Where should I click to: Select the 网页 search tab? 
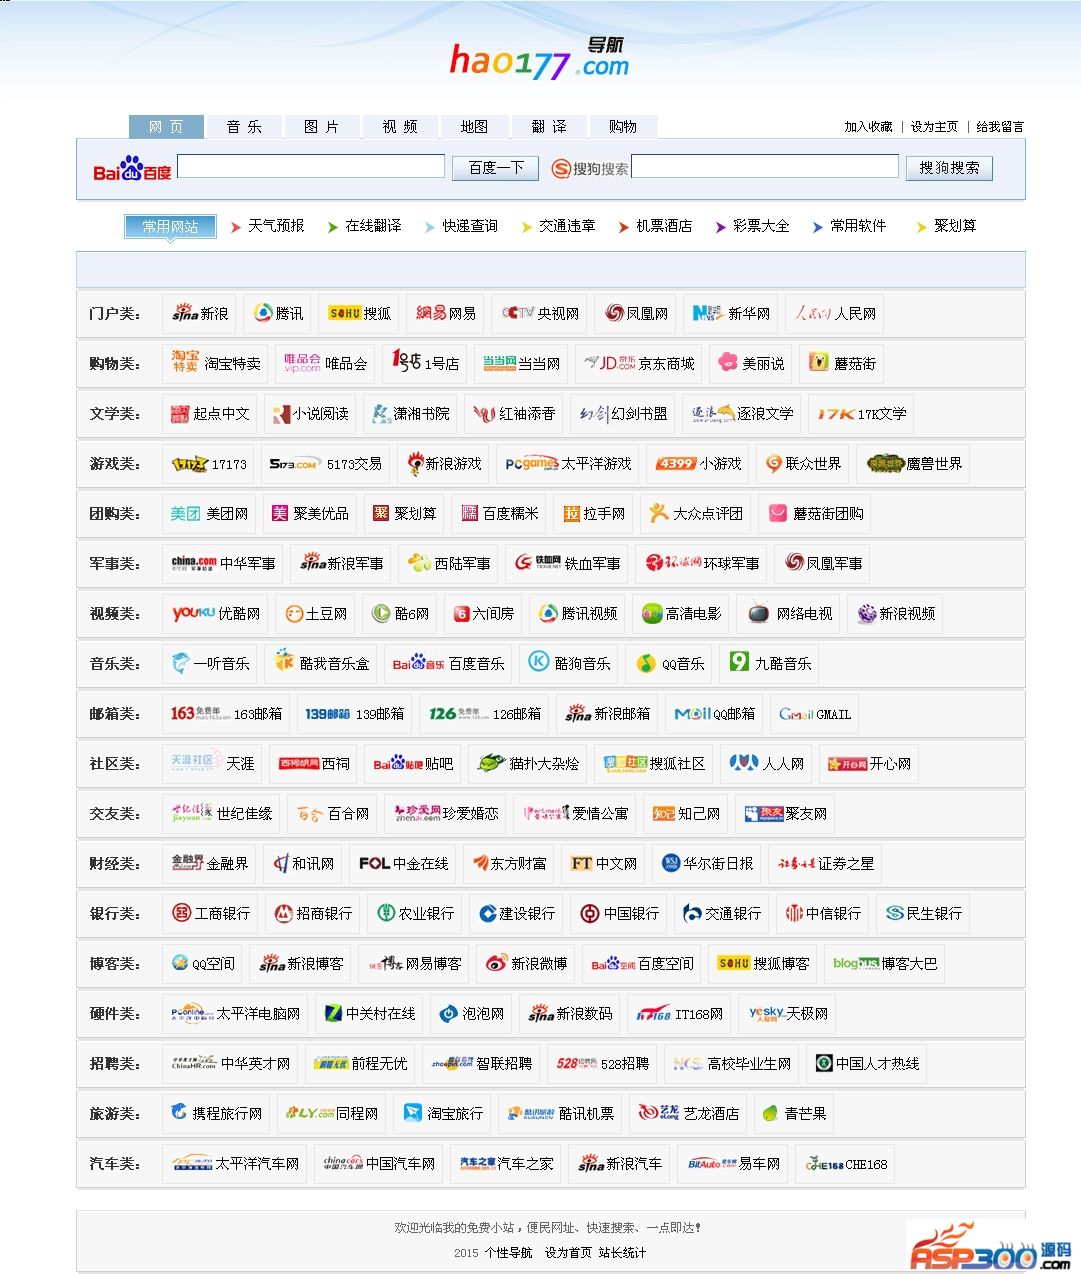pos(166,126)
